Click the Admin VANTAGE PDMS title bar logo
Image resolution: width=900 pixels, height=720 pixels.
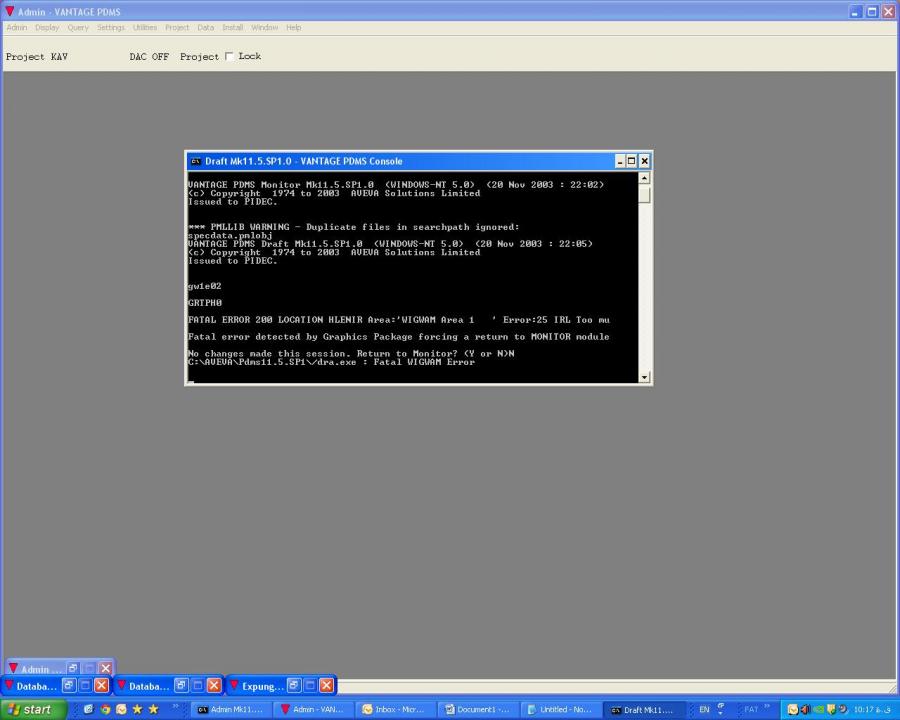pos(10,11)
